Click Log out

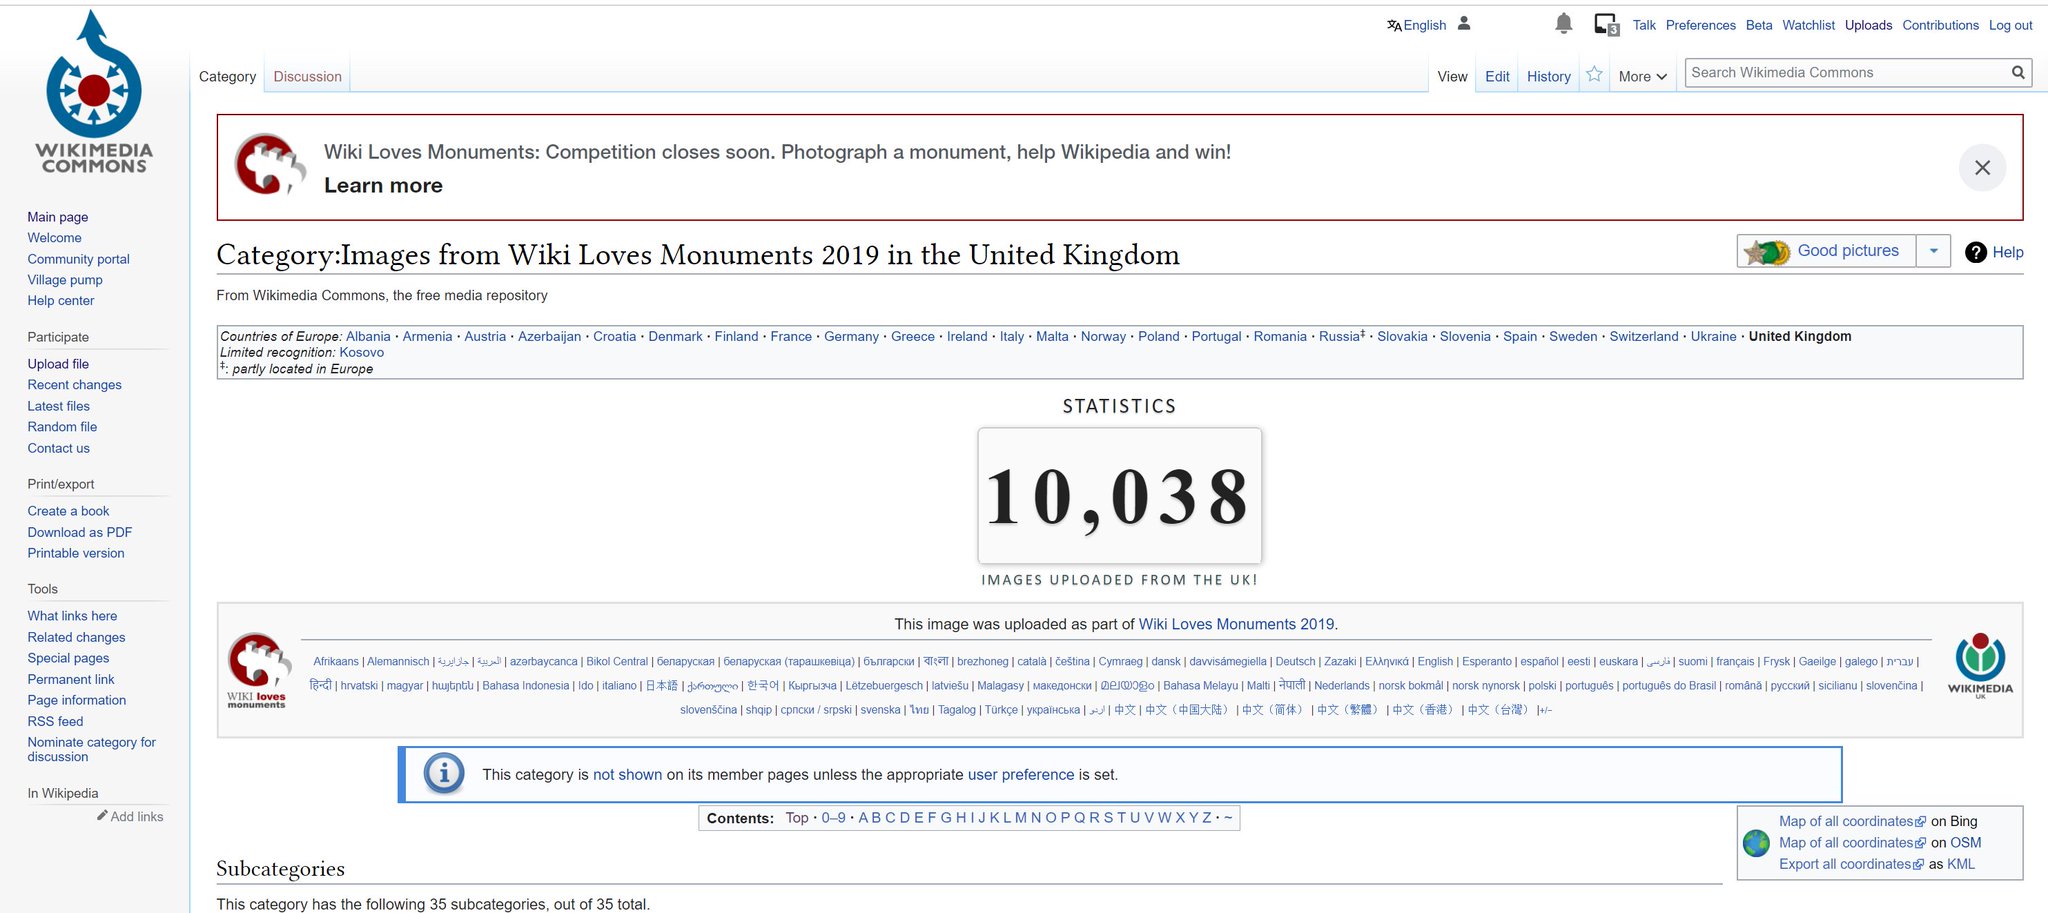click(x=2010, y=25)
